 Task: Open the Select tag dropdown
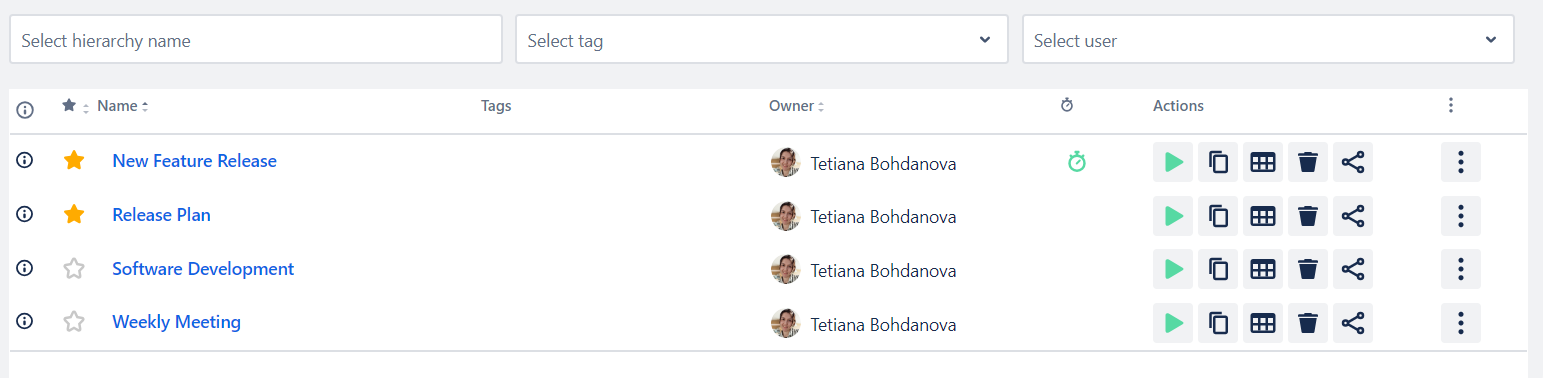click(x=762, y=40)
